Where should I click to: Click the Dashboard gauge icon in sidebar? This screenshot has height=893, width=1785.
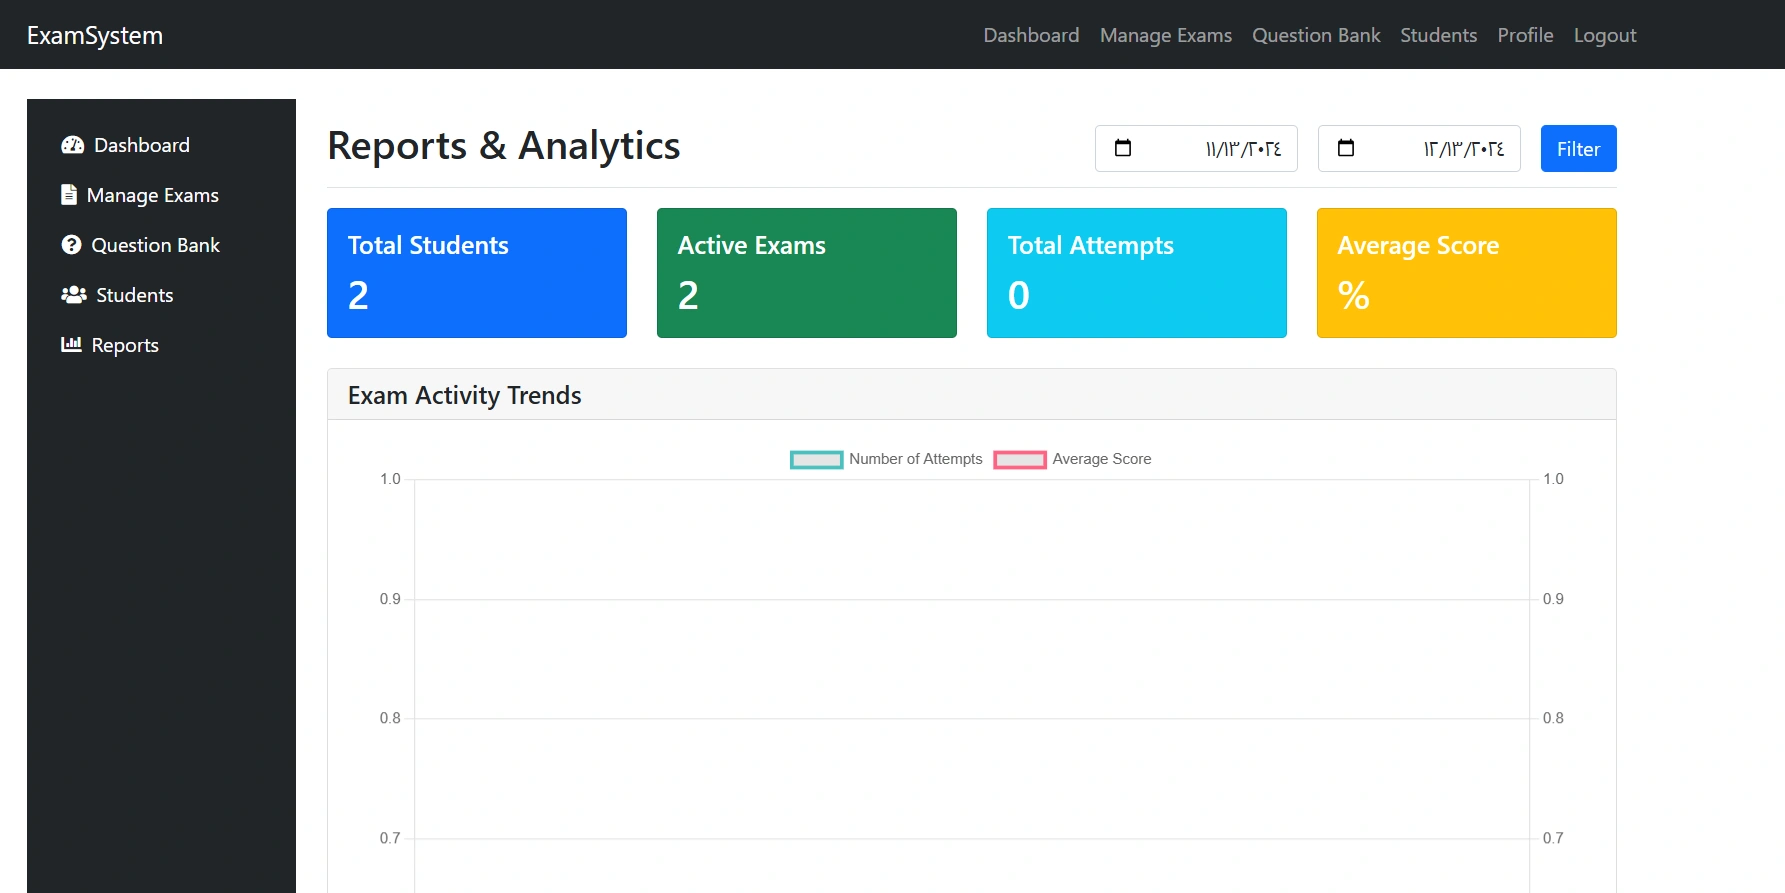(72, 145)
